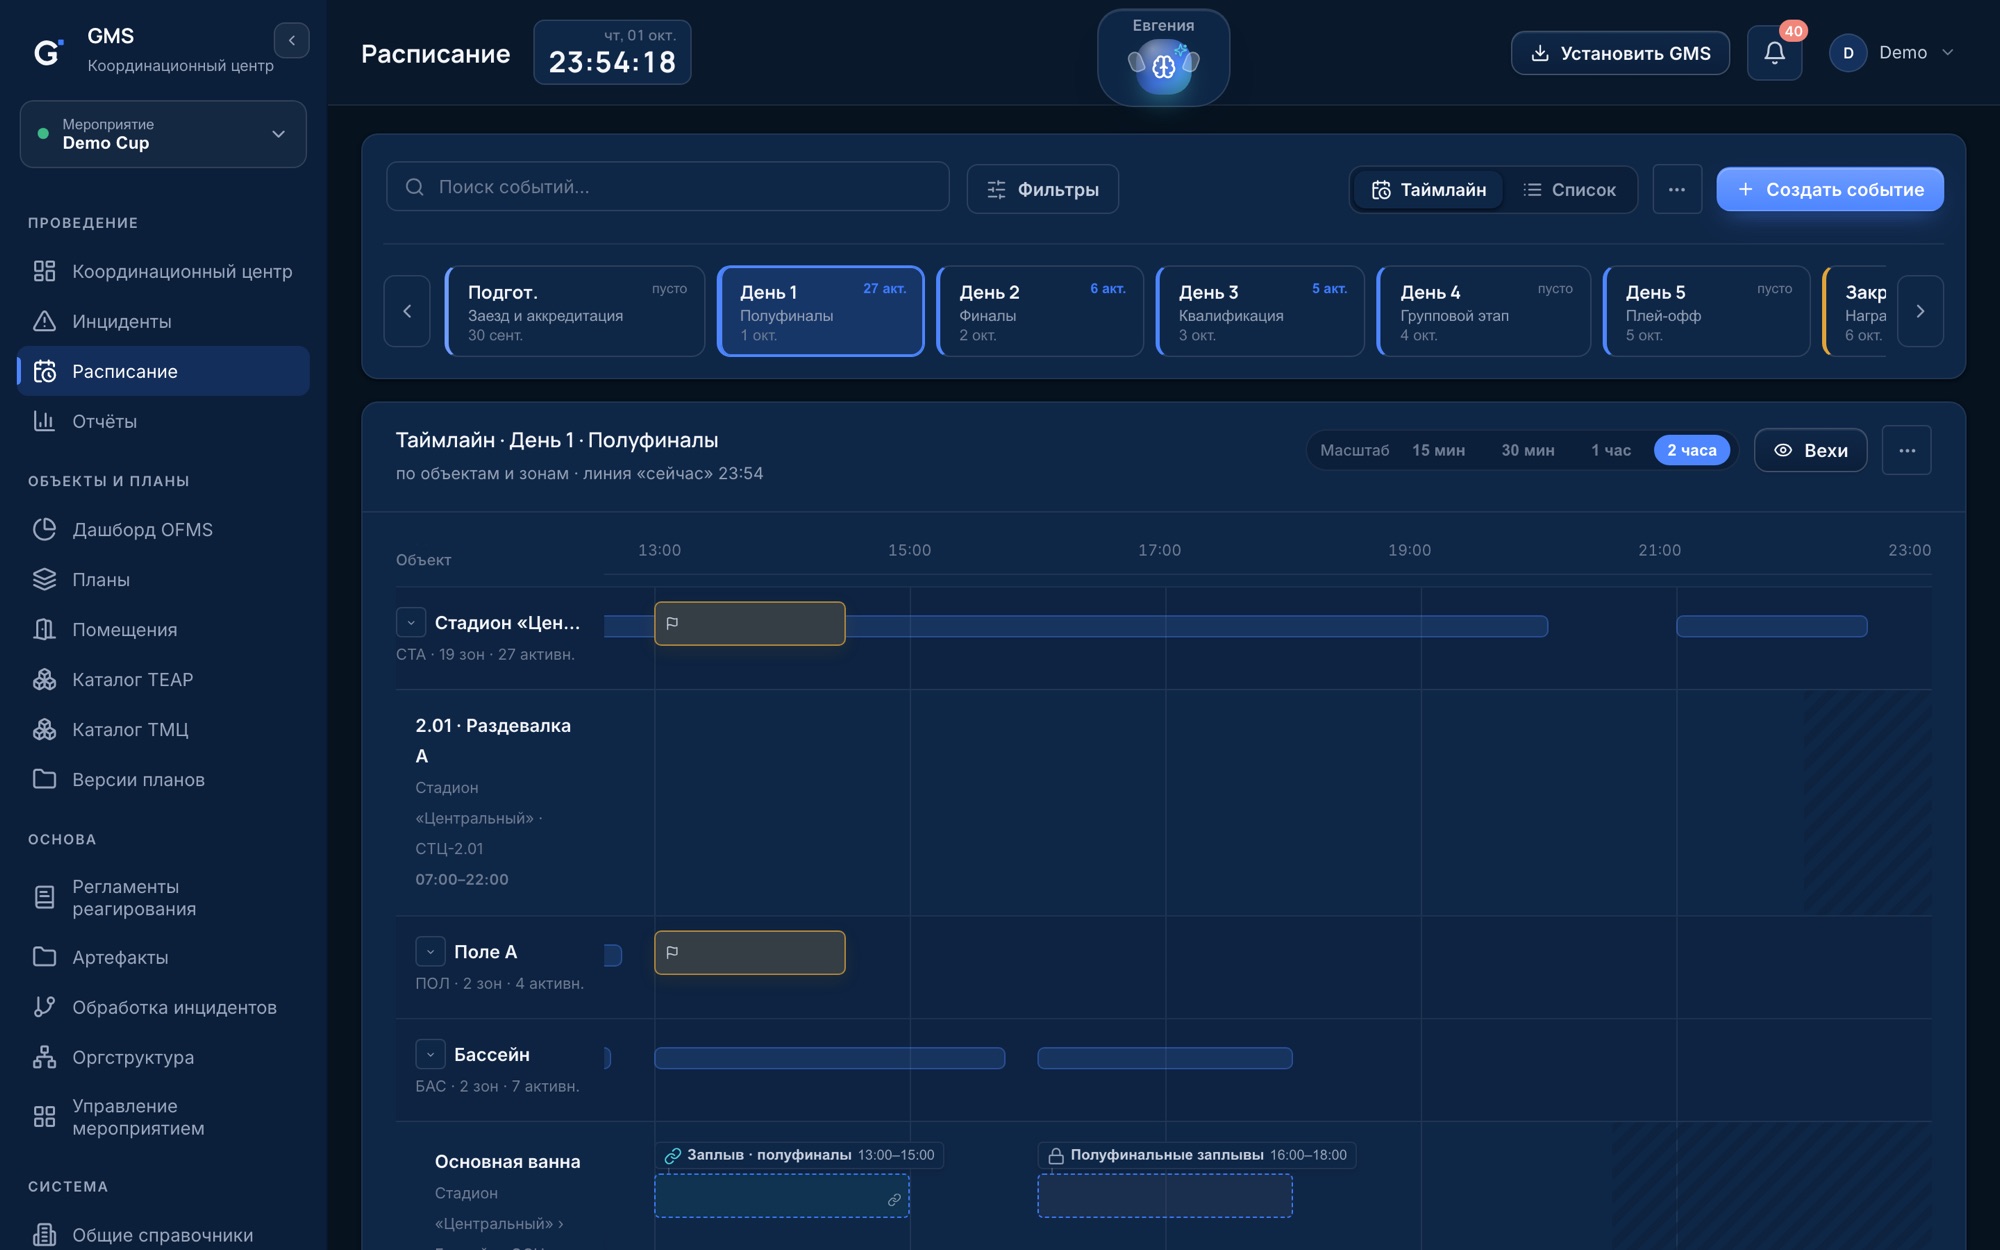Collapse the Стадион «Цен... row
This screenshot has width=2000, height=1250.
coord(411,622)
